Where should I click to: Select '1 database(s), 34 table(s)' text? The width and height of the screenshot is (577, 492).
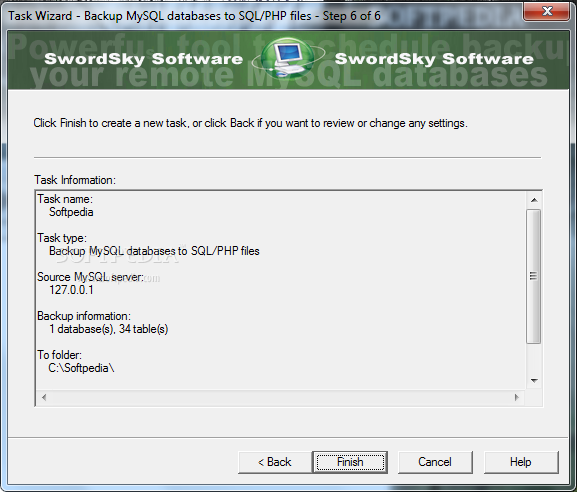point(109,329)
